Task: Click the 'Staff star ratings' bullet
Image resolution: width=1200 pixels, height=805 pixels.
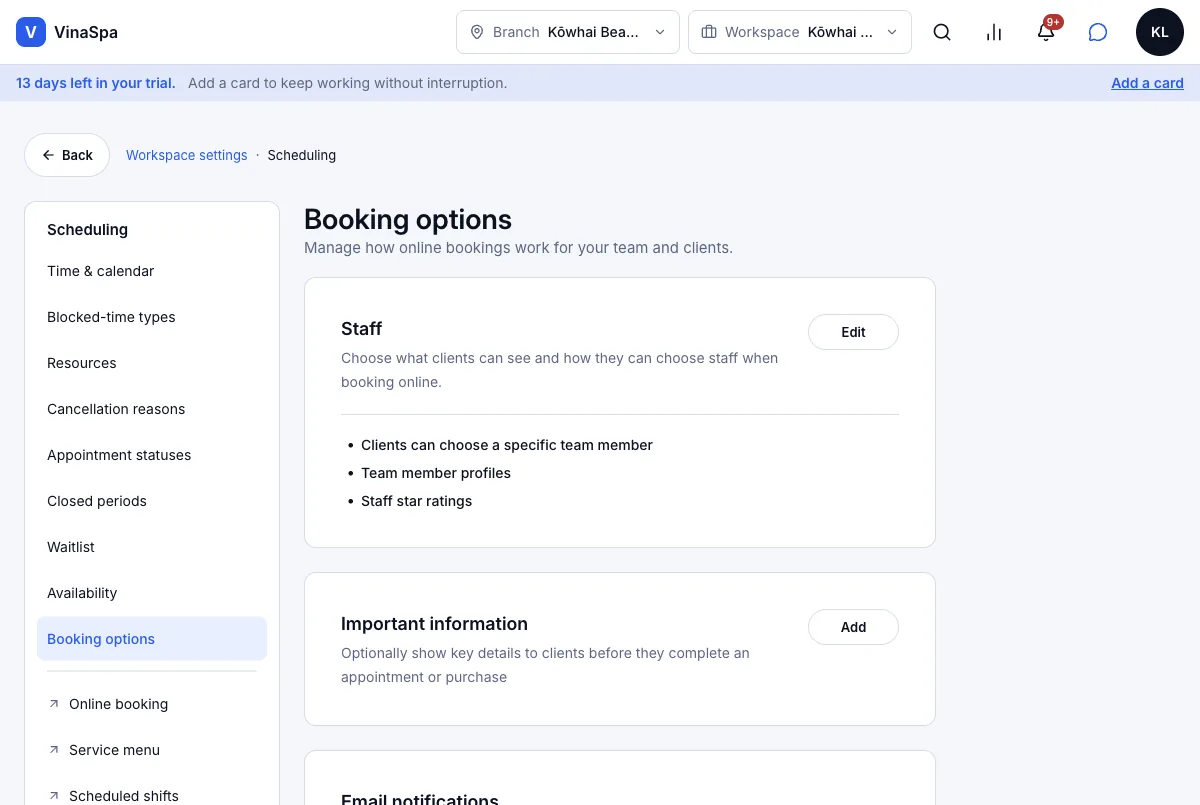Action: (416, 501)
